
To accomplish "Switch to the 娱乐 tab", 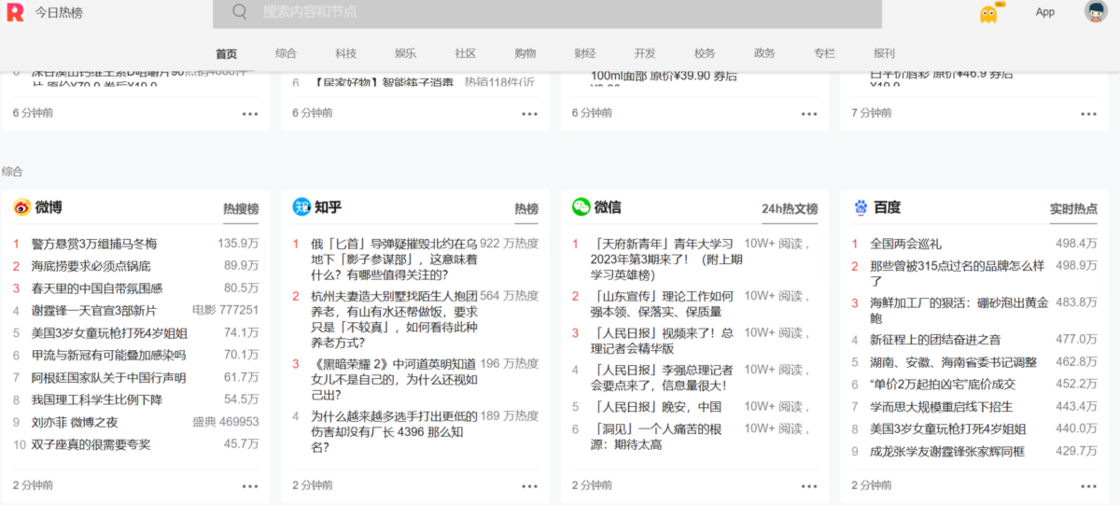I will 406,54.
